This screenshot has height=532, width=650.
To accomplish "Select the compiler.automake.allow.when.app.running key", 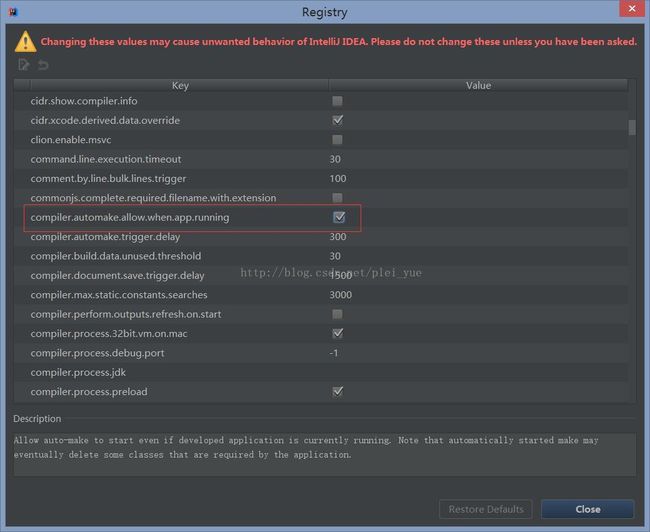I will [x=130, y=217].
